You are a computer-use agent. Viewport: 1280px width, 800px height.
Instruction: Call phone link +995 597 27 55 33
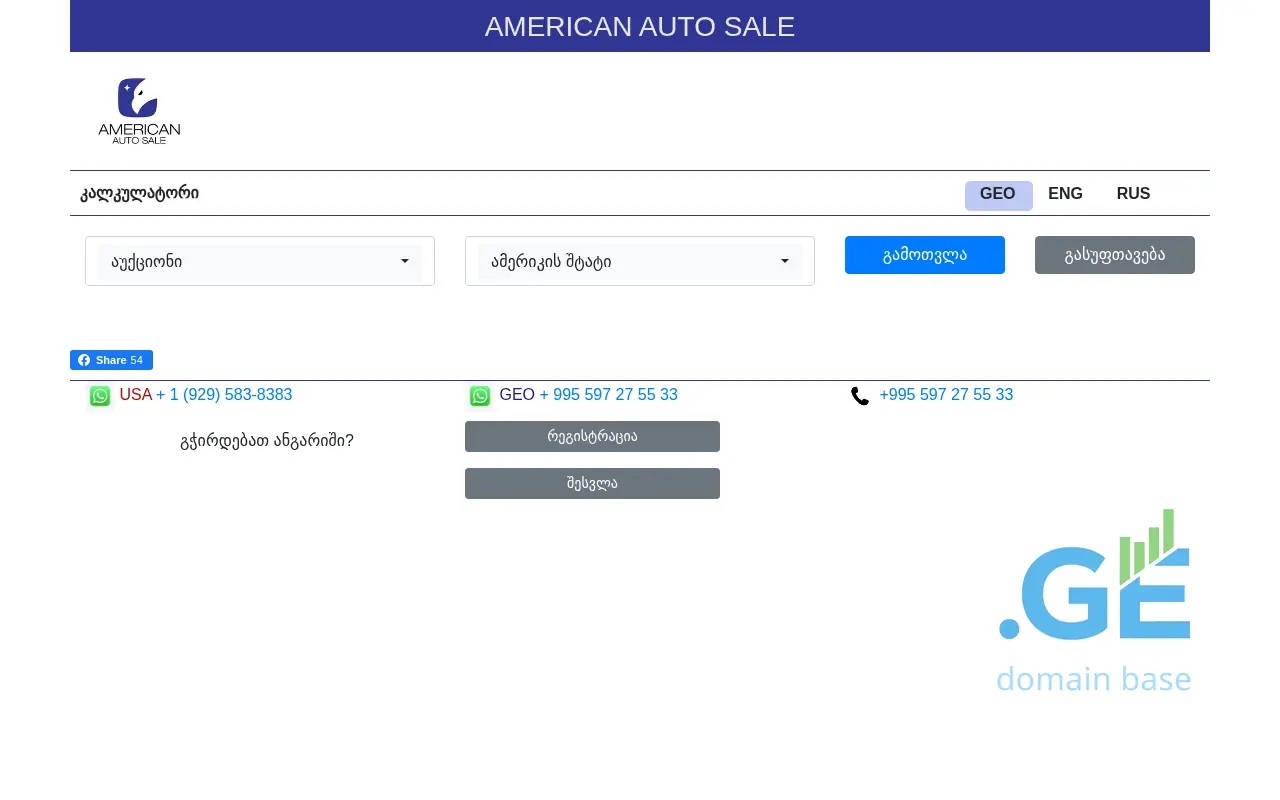(x=946, y=395)
